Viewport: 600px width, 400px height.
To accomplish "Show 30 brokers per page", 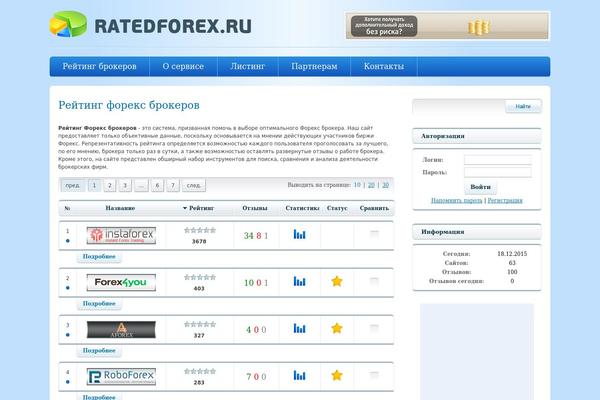I will [385, 185].
